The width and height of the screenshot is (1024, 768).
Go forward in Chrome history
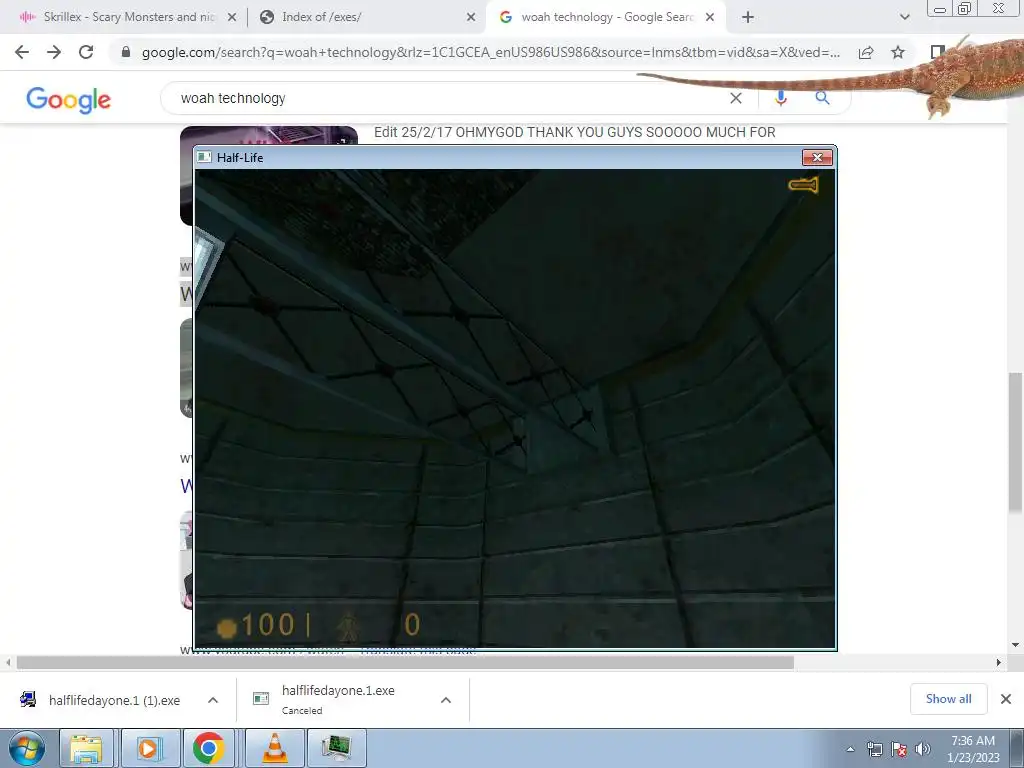[54, 52]
